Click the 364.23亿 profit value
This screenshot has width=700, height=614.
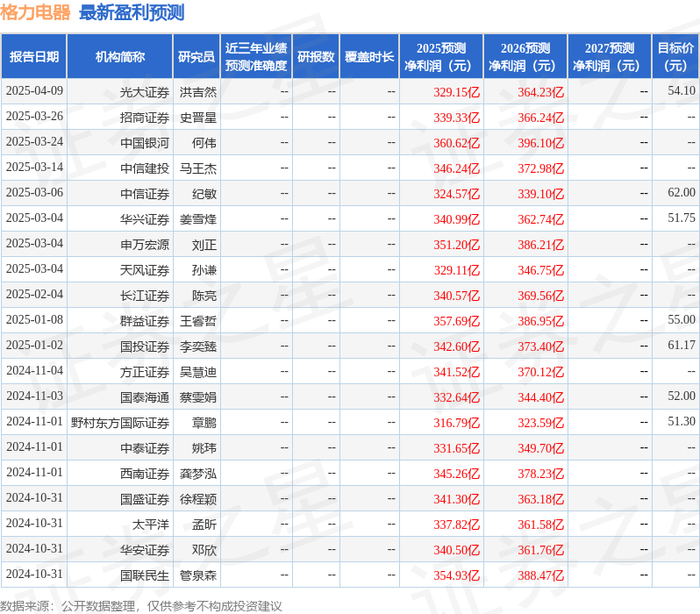click(541, 92)
